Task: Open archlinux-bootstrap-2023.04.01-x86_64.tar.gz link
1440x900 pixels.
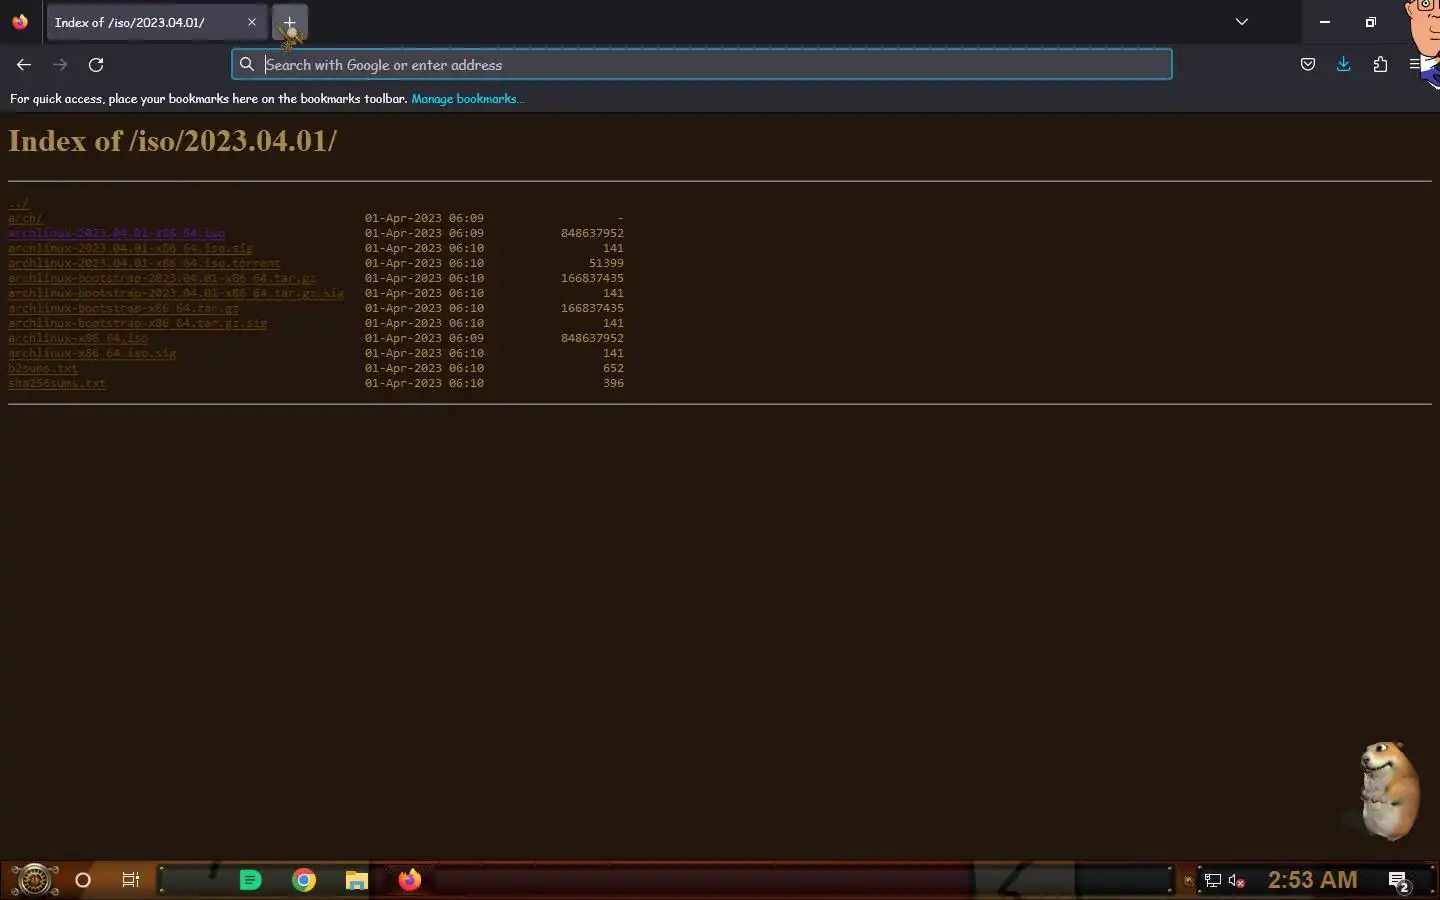Action: click(x=162, y=278)
